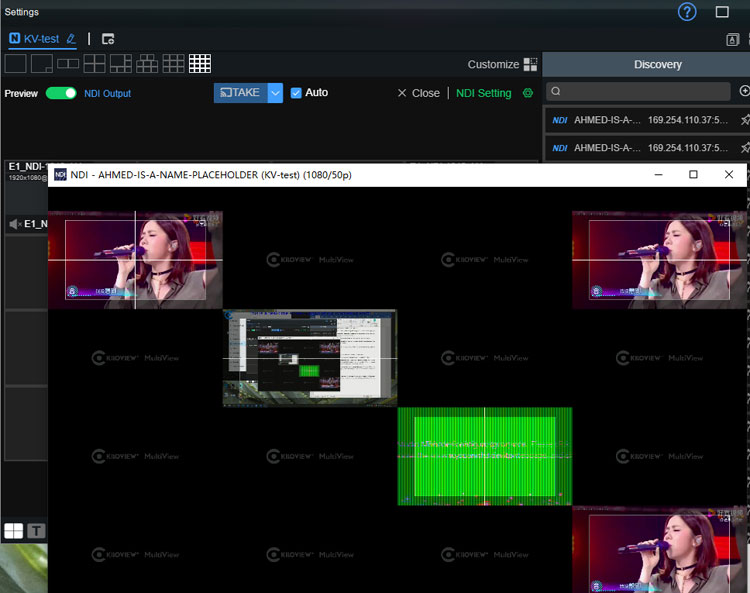The height and width of the screenshot is (593, 750).
Task: Click the TAKE button
Action: click(x=241, y=93)
